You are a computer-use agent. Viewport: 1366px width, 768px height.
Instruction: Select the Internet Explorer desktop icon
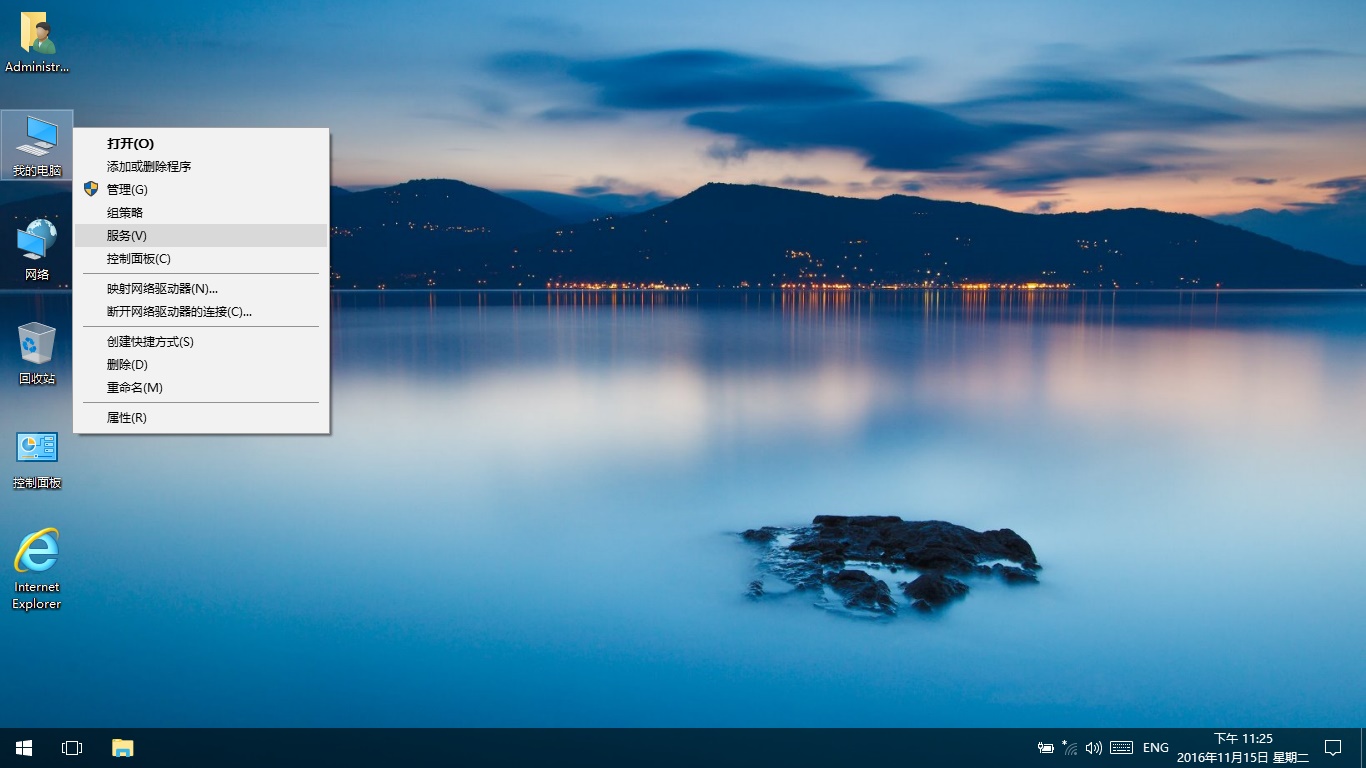(37, 568)
